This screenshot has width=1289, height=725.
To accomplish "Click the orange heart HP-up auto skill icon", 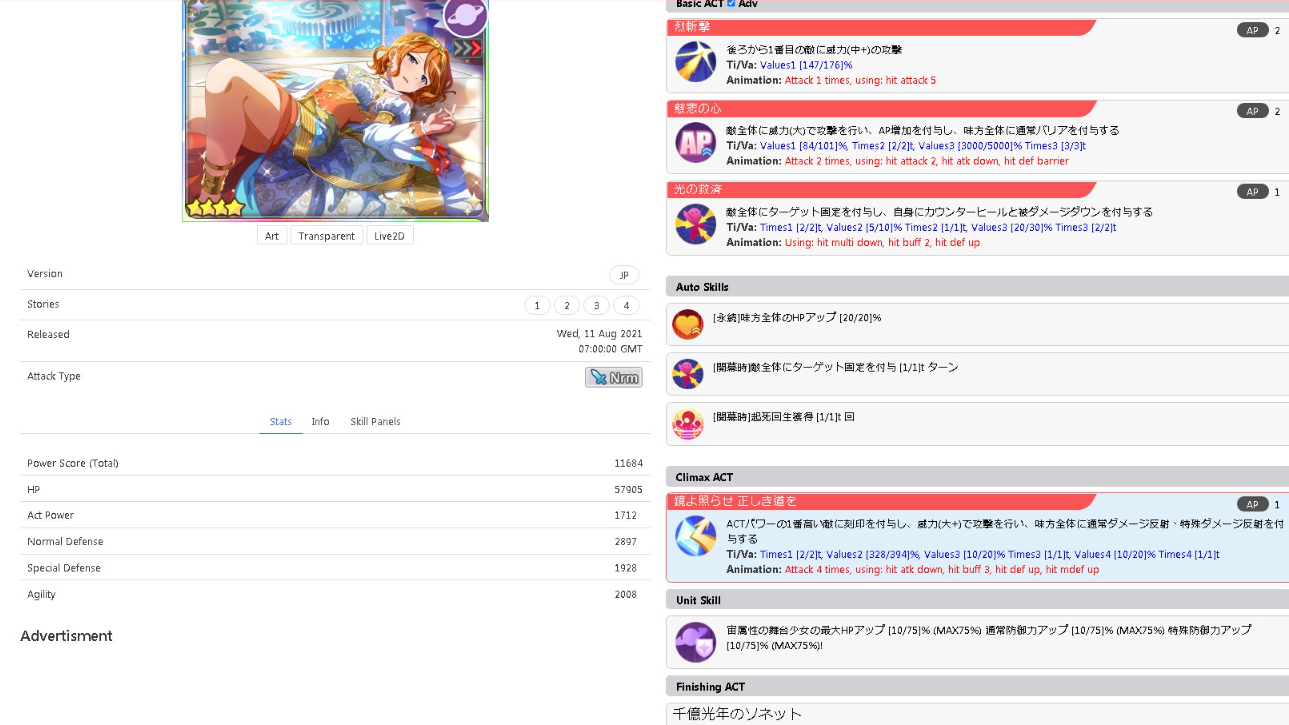I will click(x=688, y=324).
